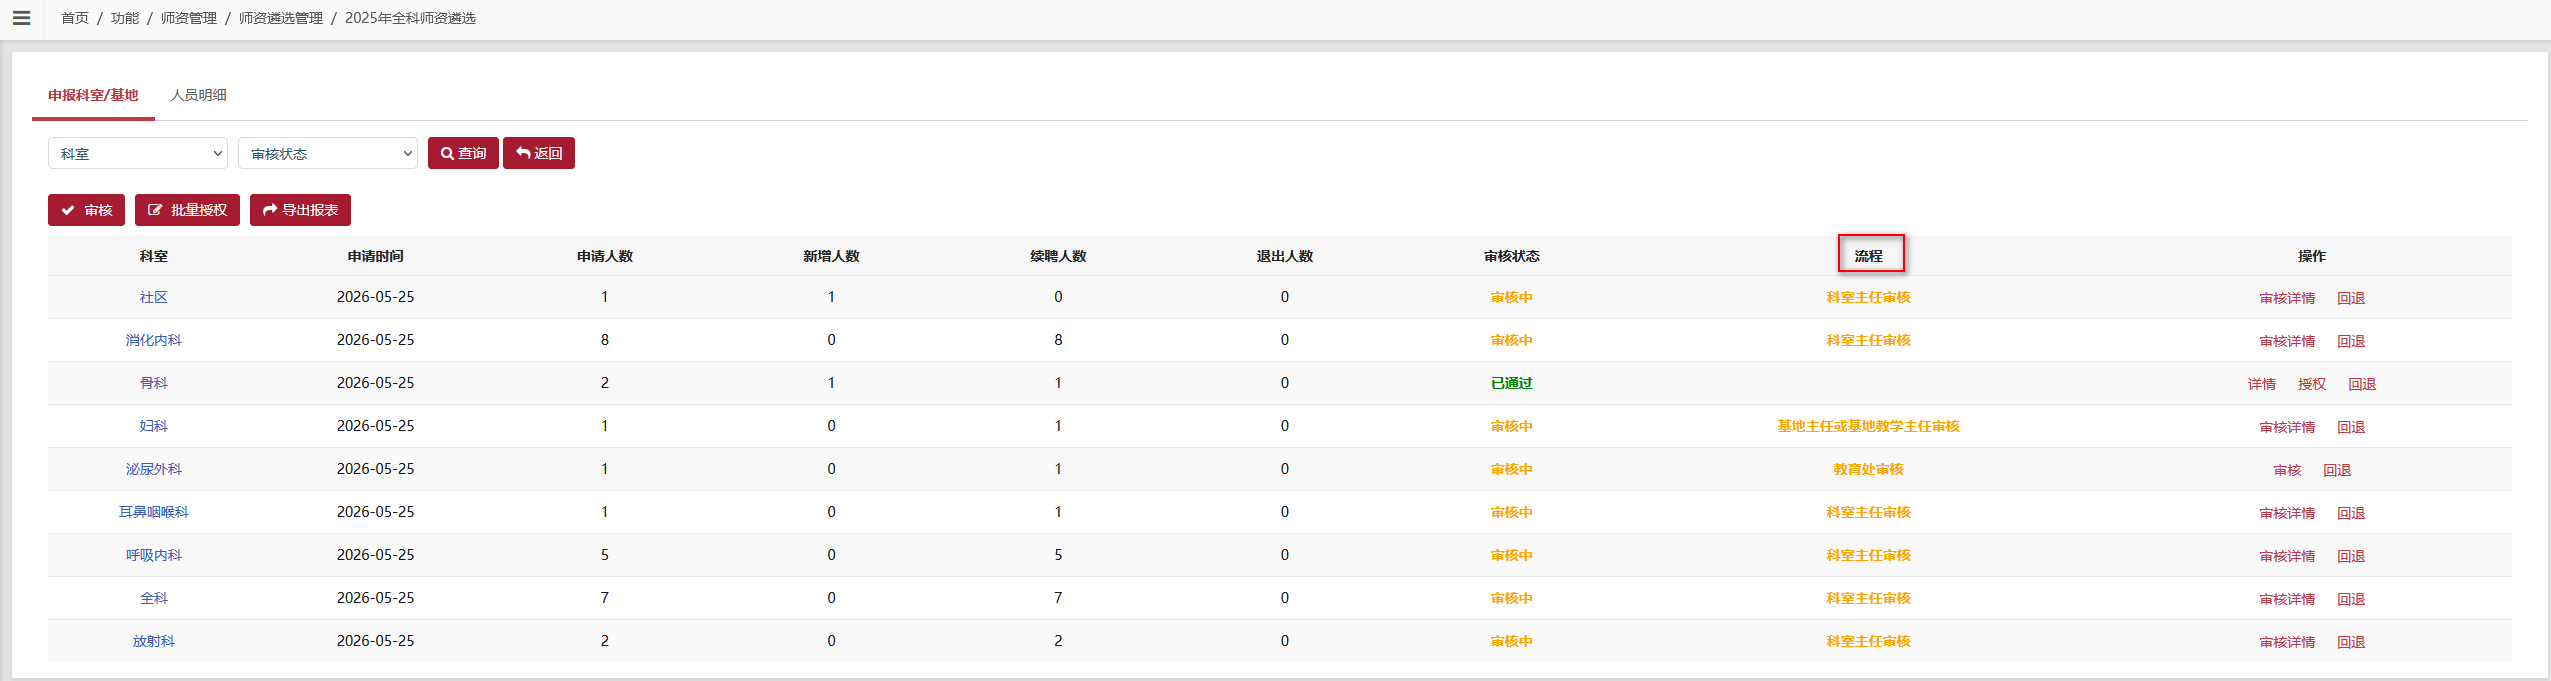
Task: Open the 放射科 department link
Action: point(154,641)
